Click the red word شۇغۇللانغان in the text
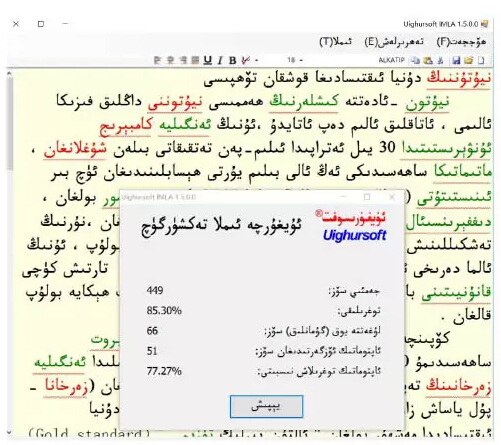Screen dimensions: 501x445 [75, 149]
